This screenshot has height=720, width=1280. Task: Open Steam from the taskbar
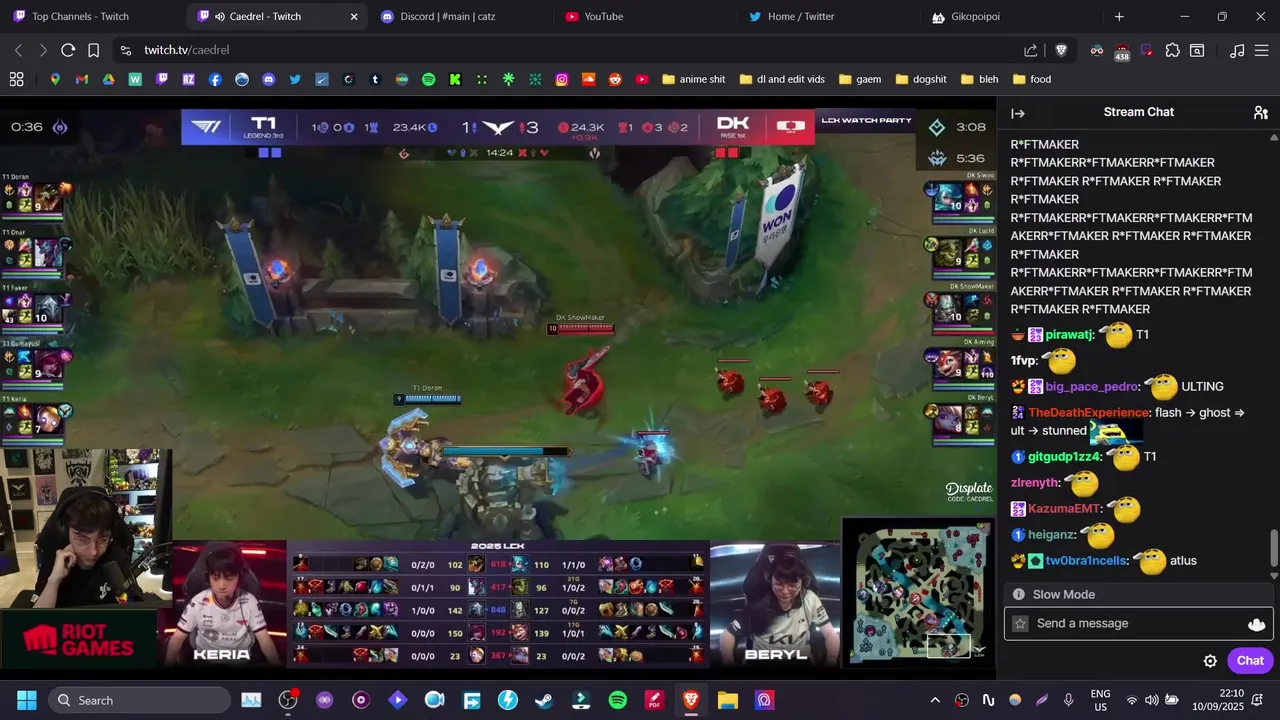point(544,700)
